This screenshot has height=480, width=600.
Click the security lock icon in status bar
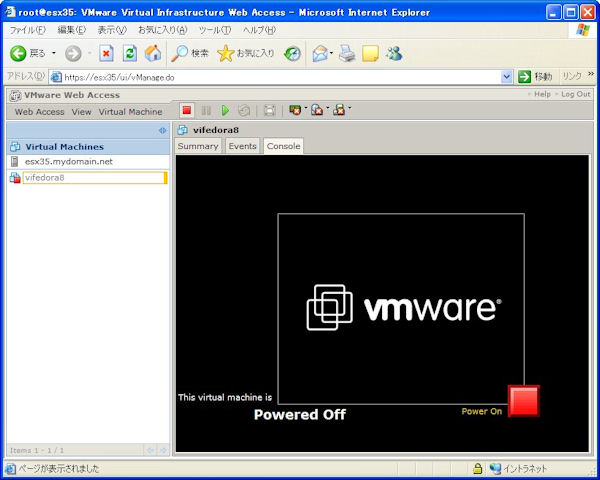(477, 468)
